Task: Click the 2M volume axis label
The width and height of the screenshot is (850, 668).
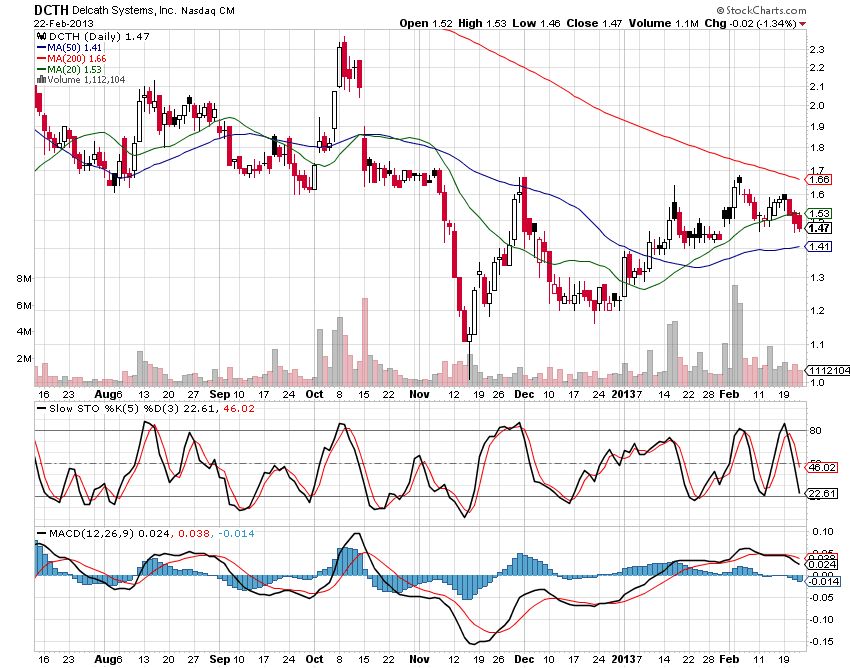Action: point(24,358)
